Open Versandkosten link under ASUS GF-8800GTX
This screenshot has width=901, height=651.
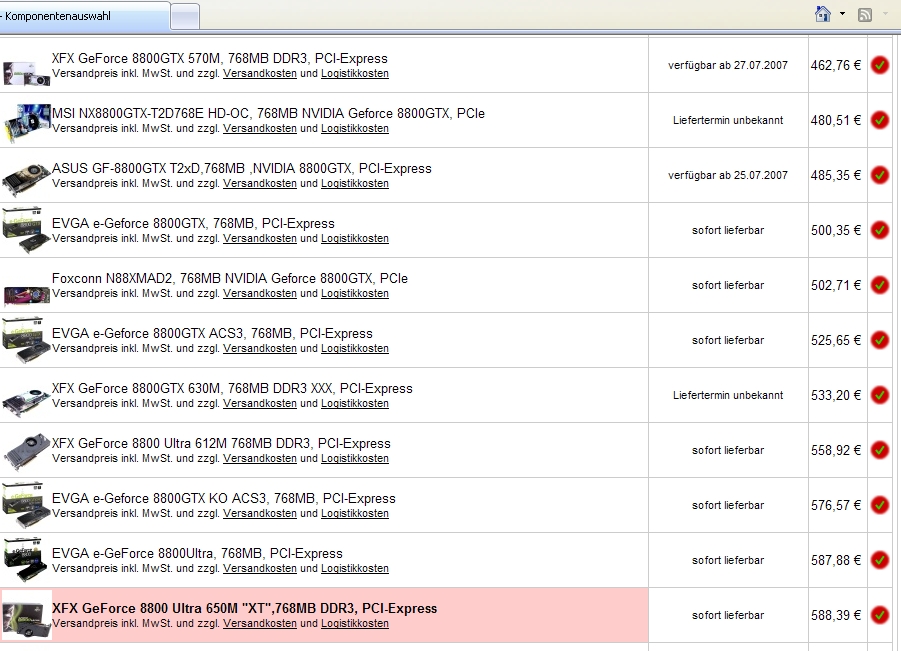[260, 183]
